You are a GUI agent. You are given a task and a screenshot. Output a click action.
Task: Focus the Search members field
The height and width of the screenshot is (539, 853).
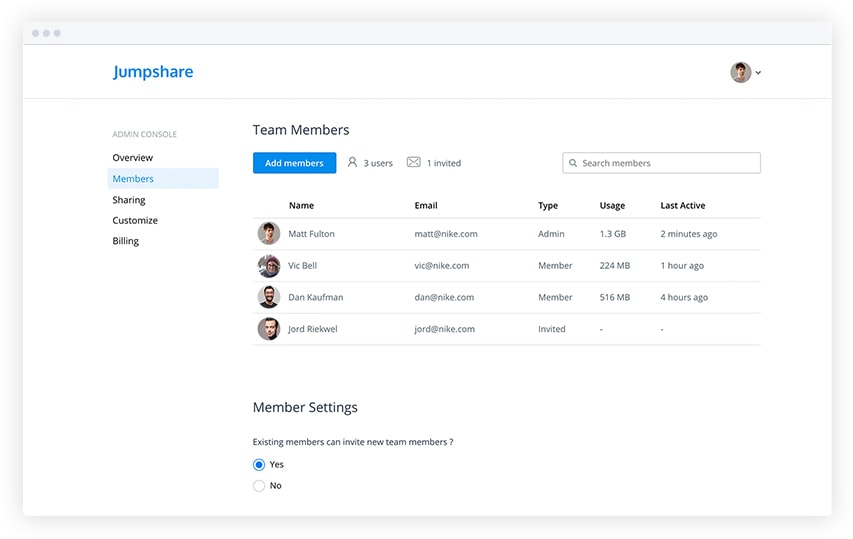(667, 163)
